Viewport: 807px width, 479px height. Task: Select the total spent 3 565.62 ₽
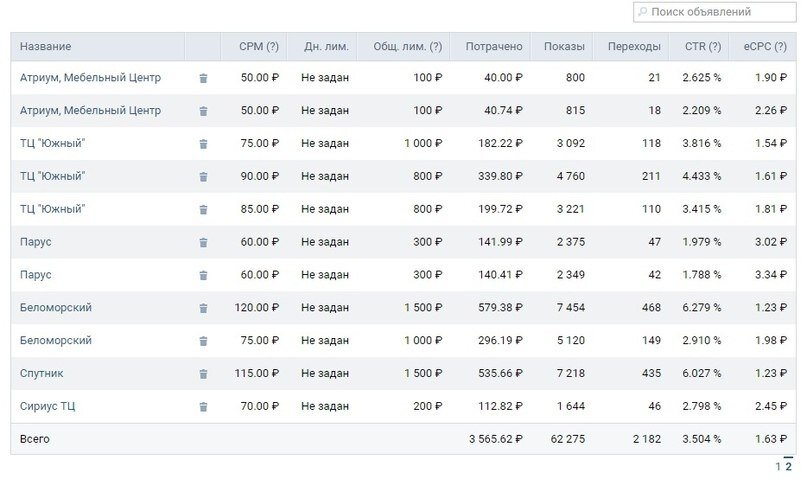(496, 439)
